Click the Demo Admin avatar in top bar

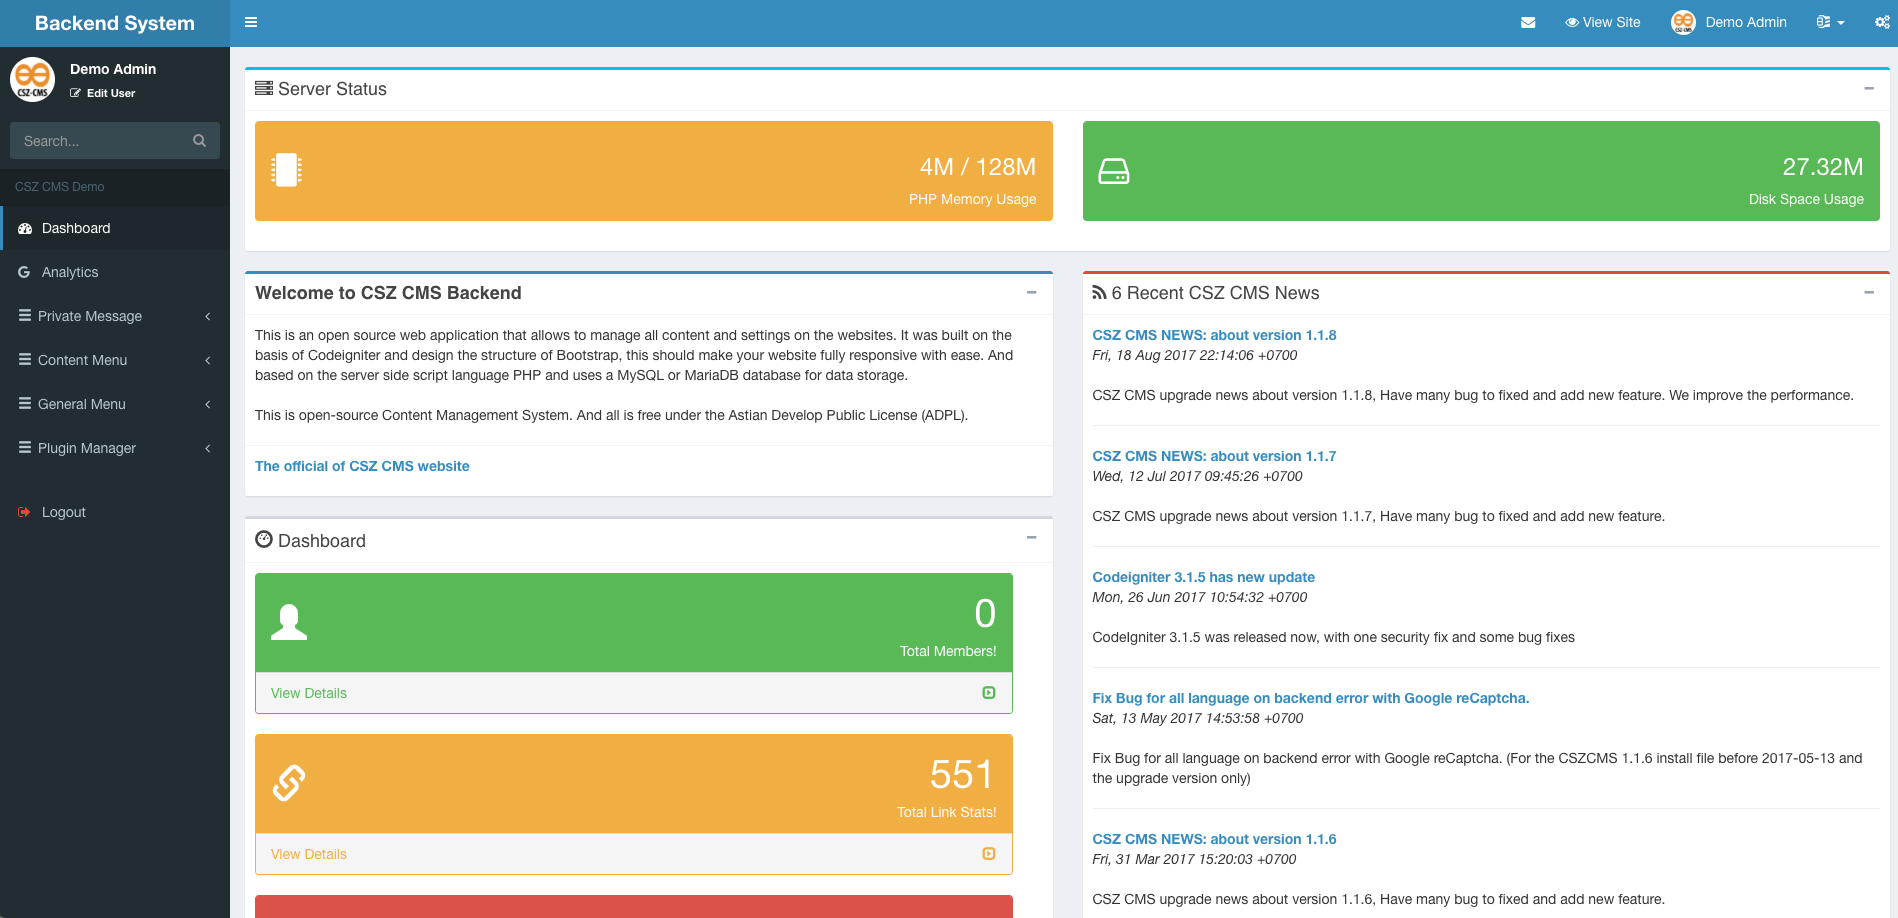click(1683, 22)
